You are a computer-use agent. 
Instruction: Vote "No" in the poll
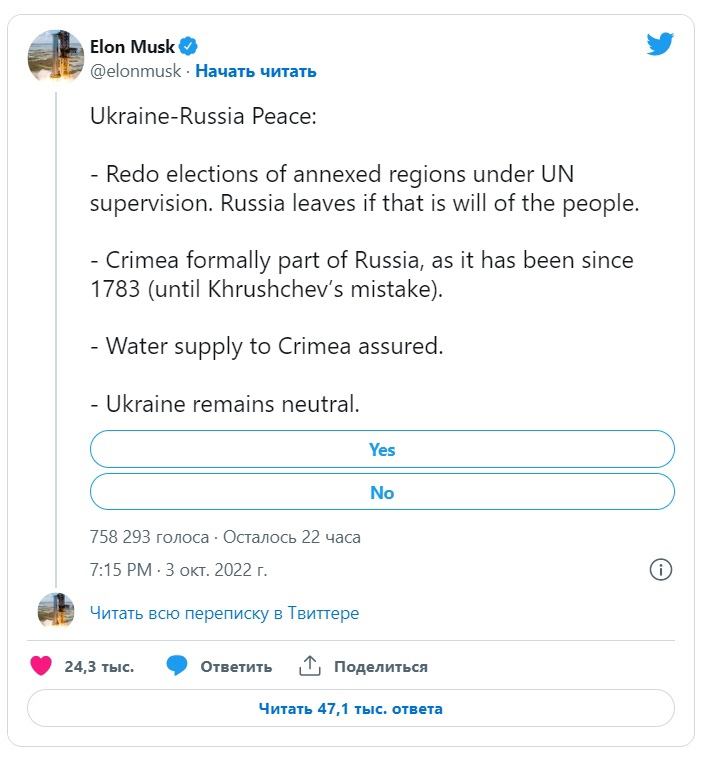[x=382, y=492]
